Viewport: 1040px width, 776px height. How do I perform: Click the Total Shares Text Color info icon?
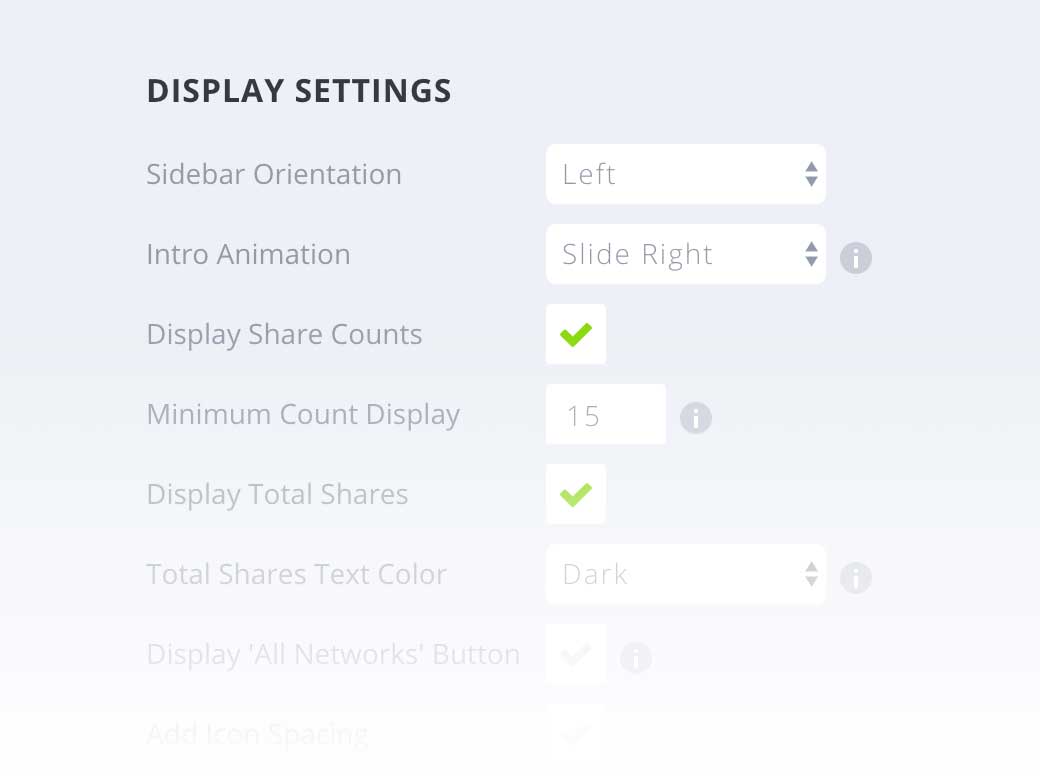pyautogui.click(x=856, y=578)
